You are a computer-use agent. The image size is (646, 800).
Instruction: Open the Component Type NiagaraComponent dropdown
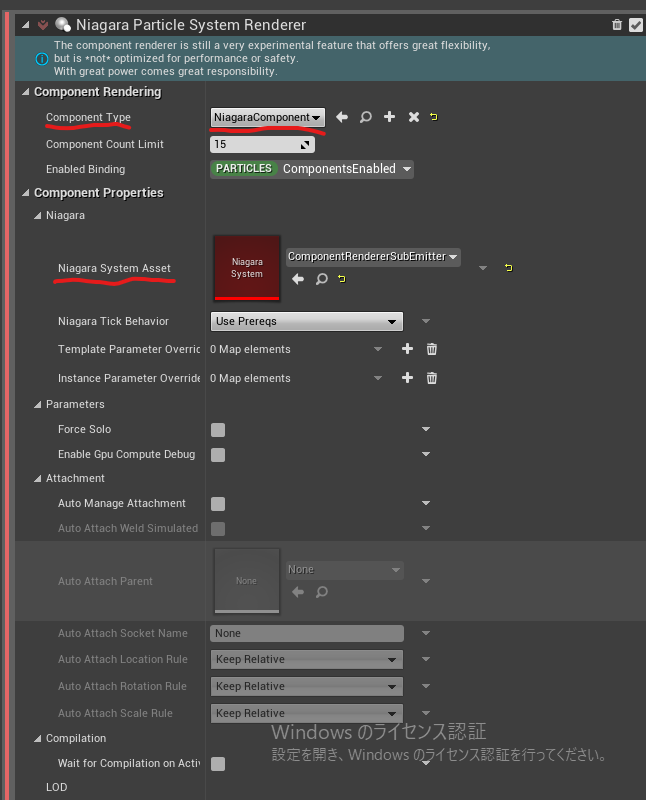click(267, 117)
